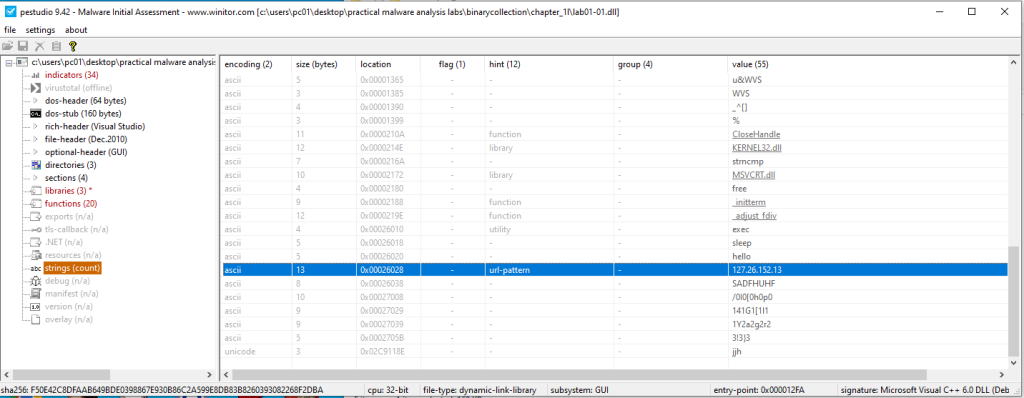Click the dos-stub console icon
1024x398 pixels.
pyautogui.click(x=35, y=114)
